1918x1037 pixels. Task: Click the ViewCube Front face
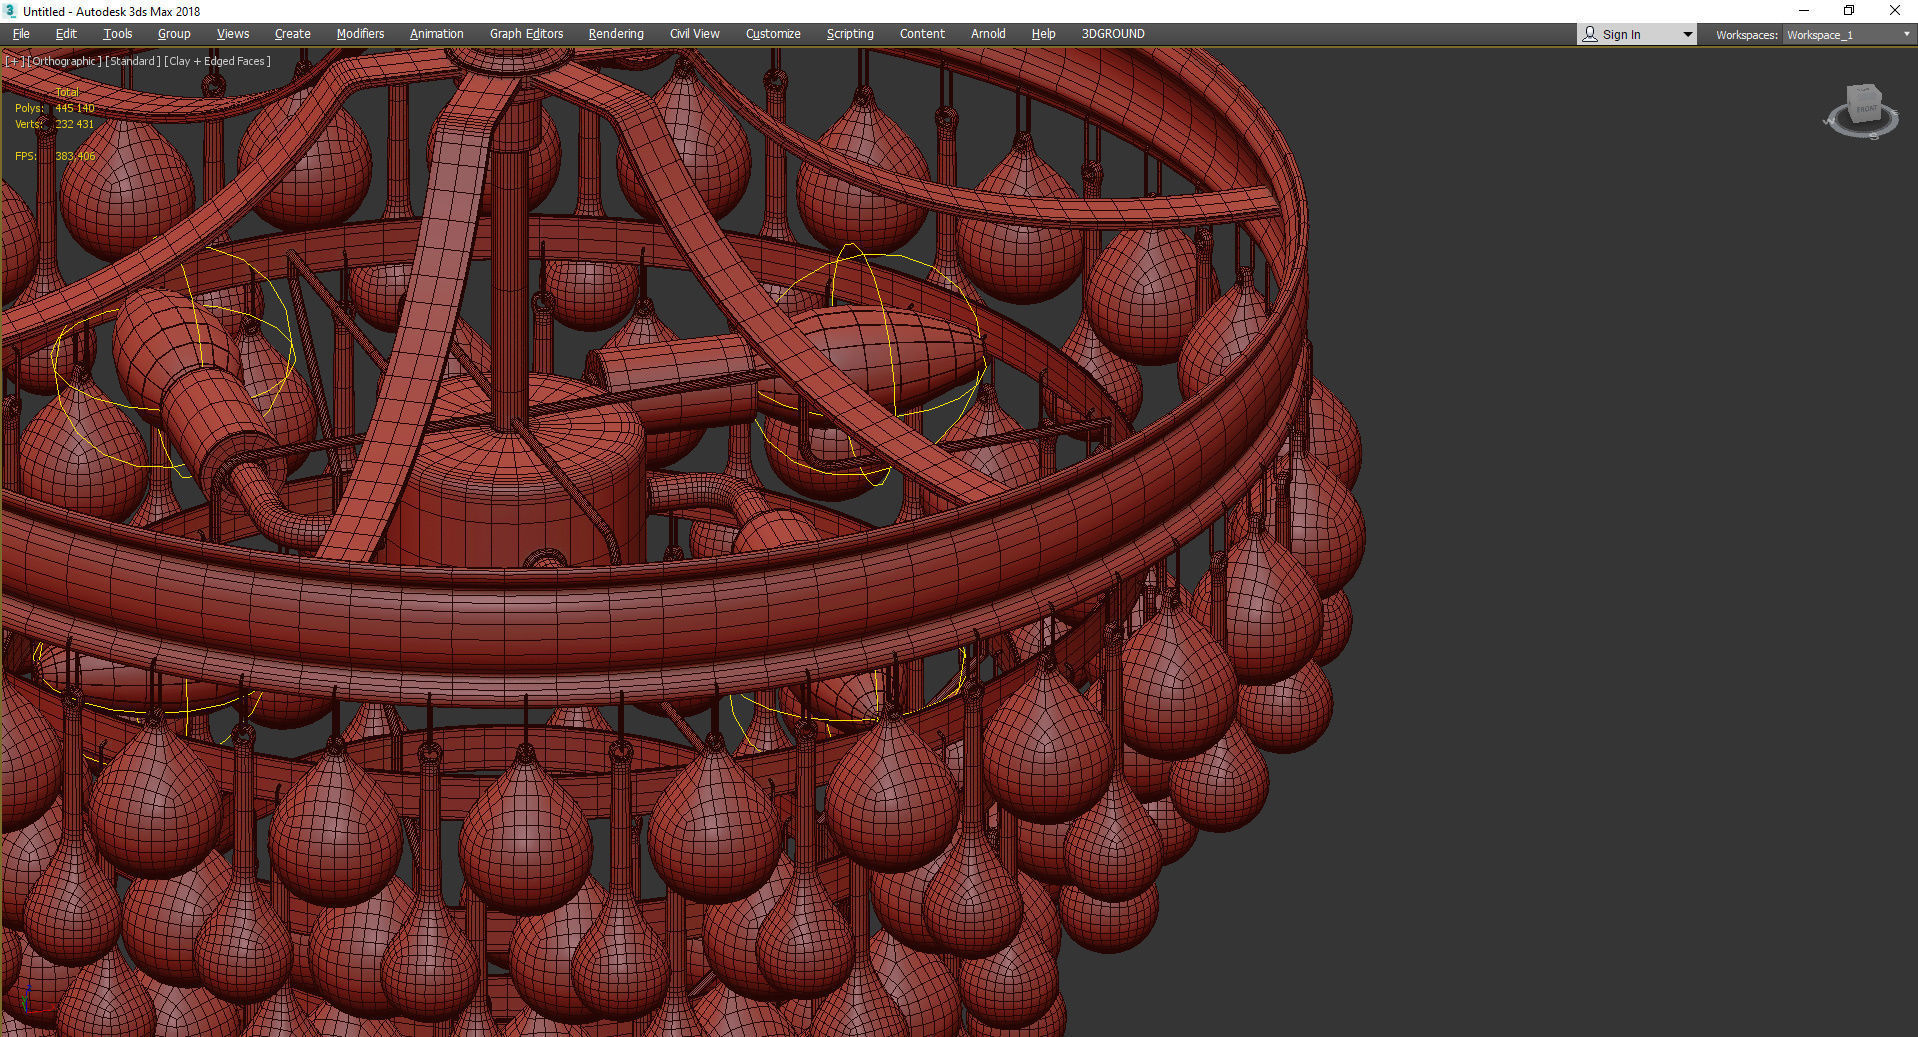tap(1866, 108)
